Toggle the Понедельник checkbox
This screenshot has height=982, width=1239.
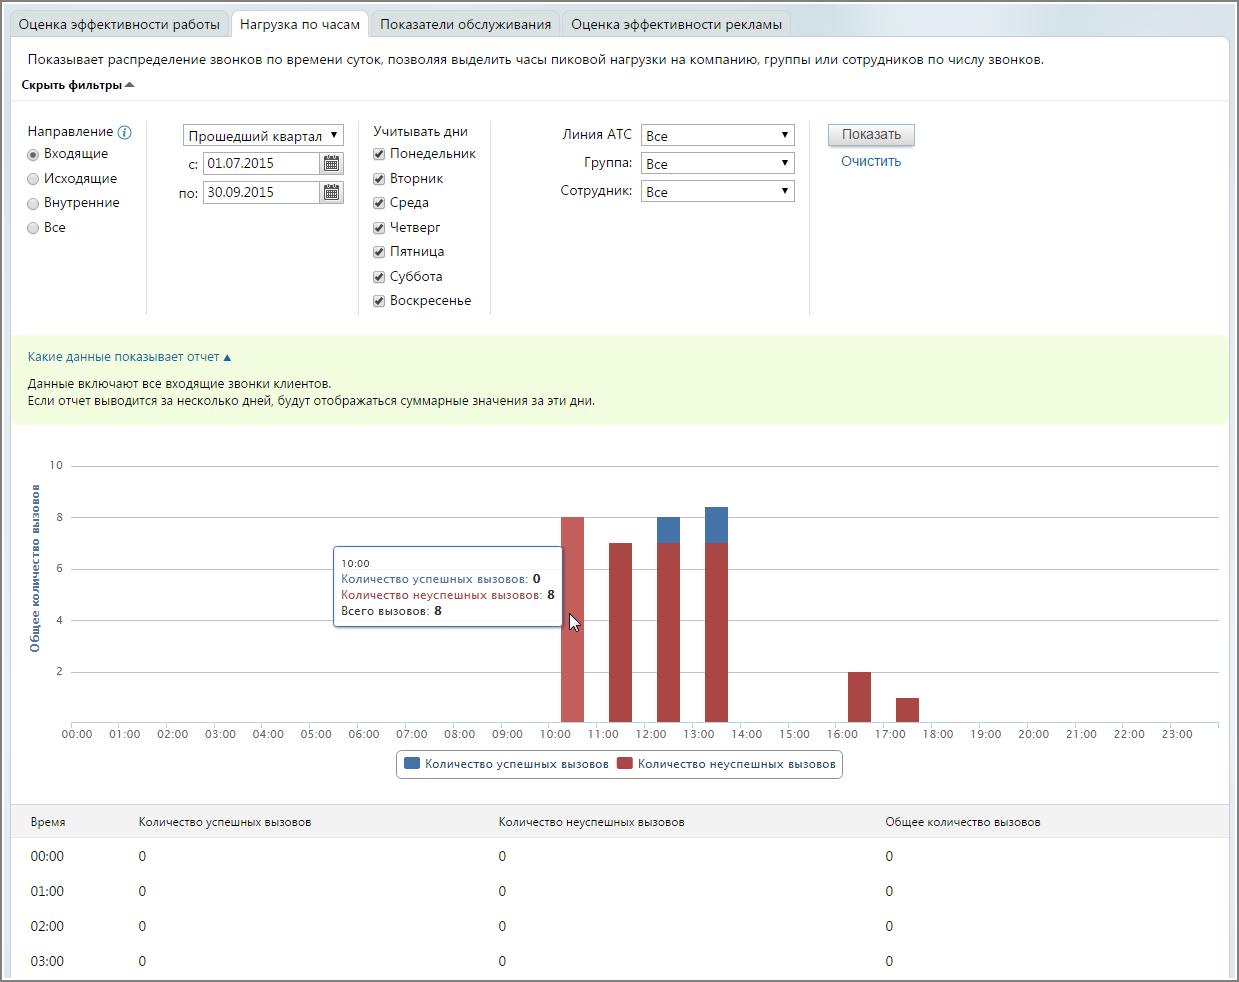[x=379, y=154]
